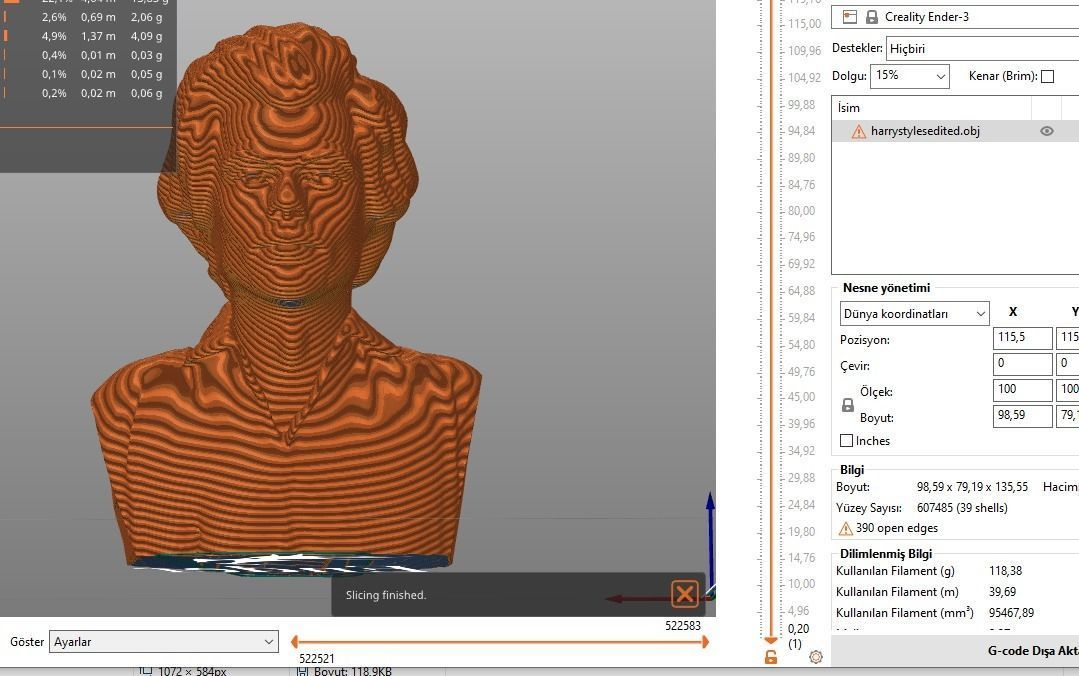1079x676 pixels.
Task: Click the 0,1% legend row
Action: tap(83, 74)
